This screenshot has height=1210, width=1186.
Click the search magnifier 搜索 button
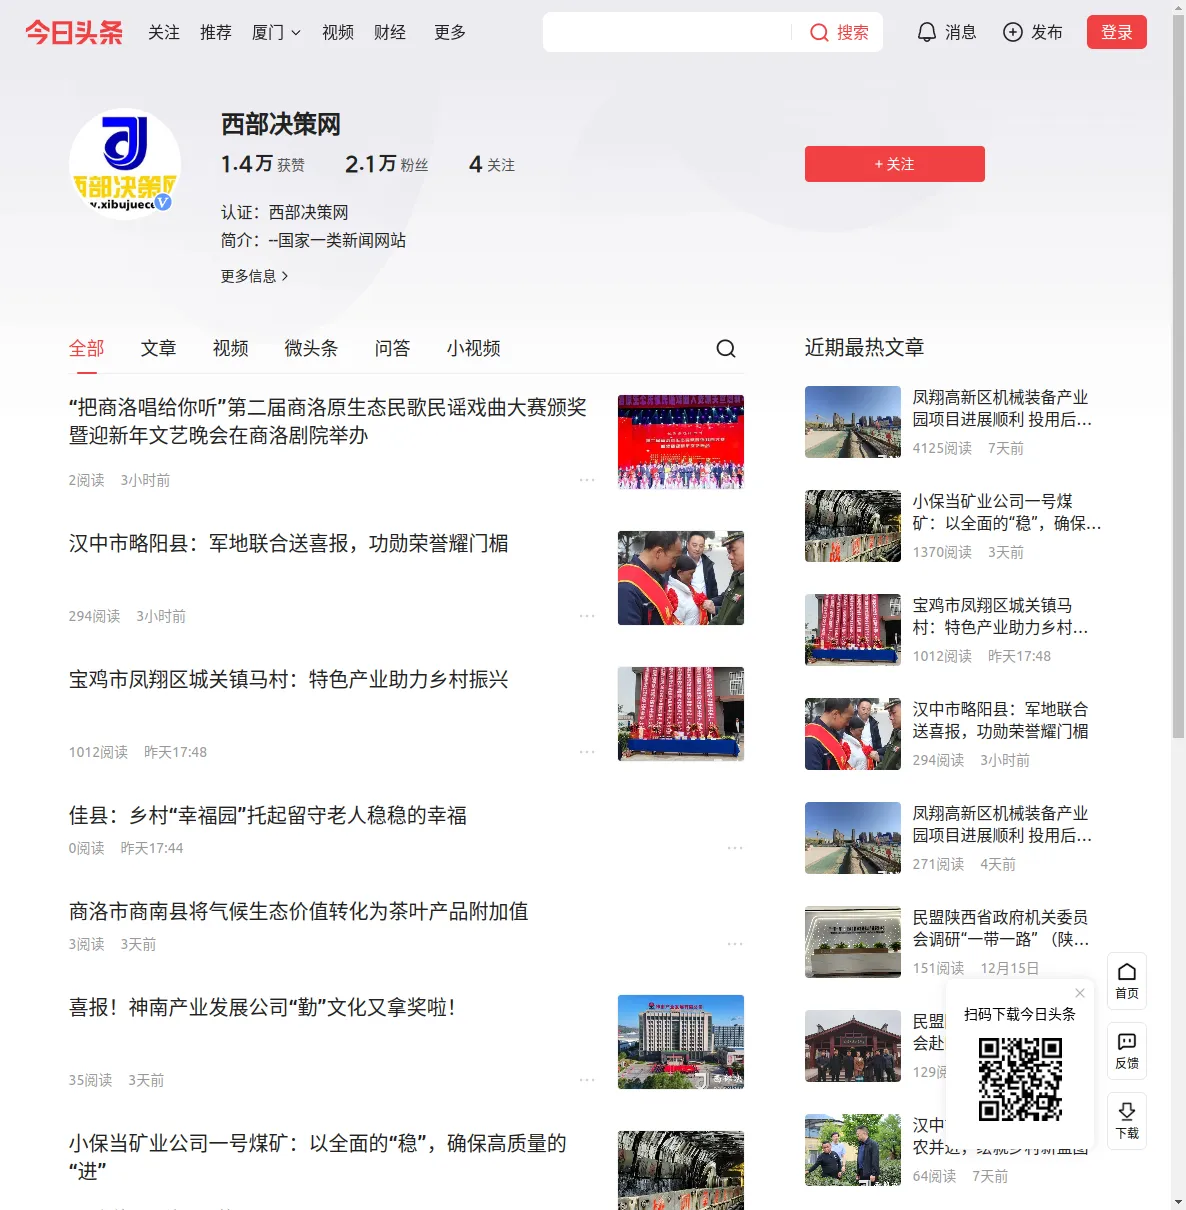coord(838,32)
